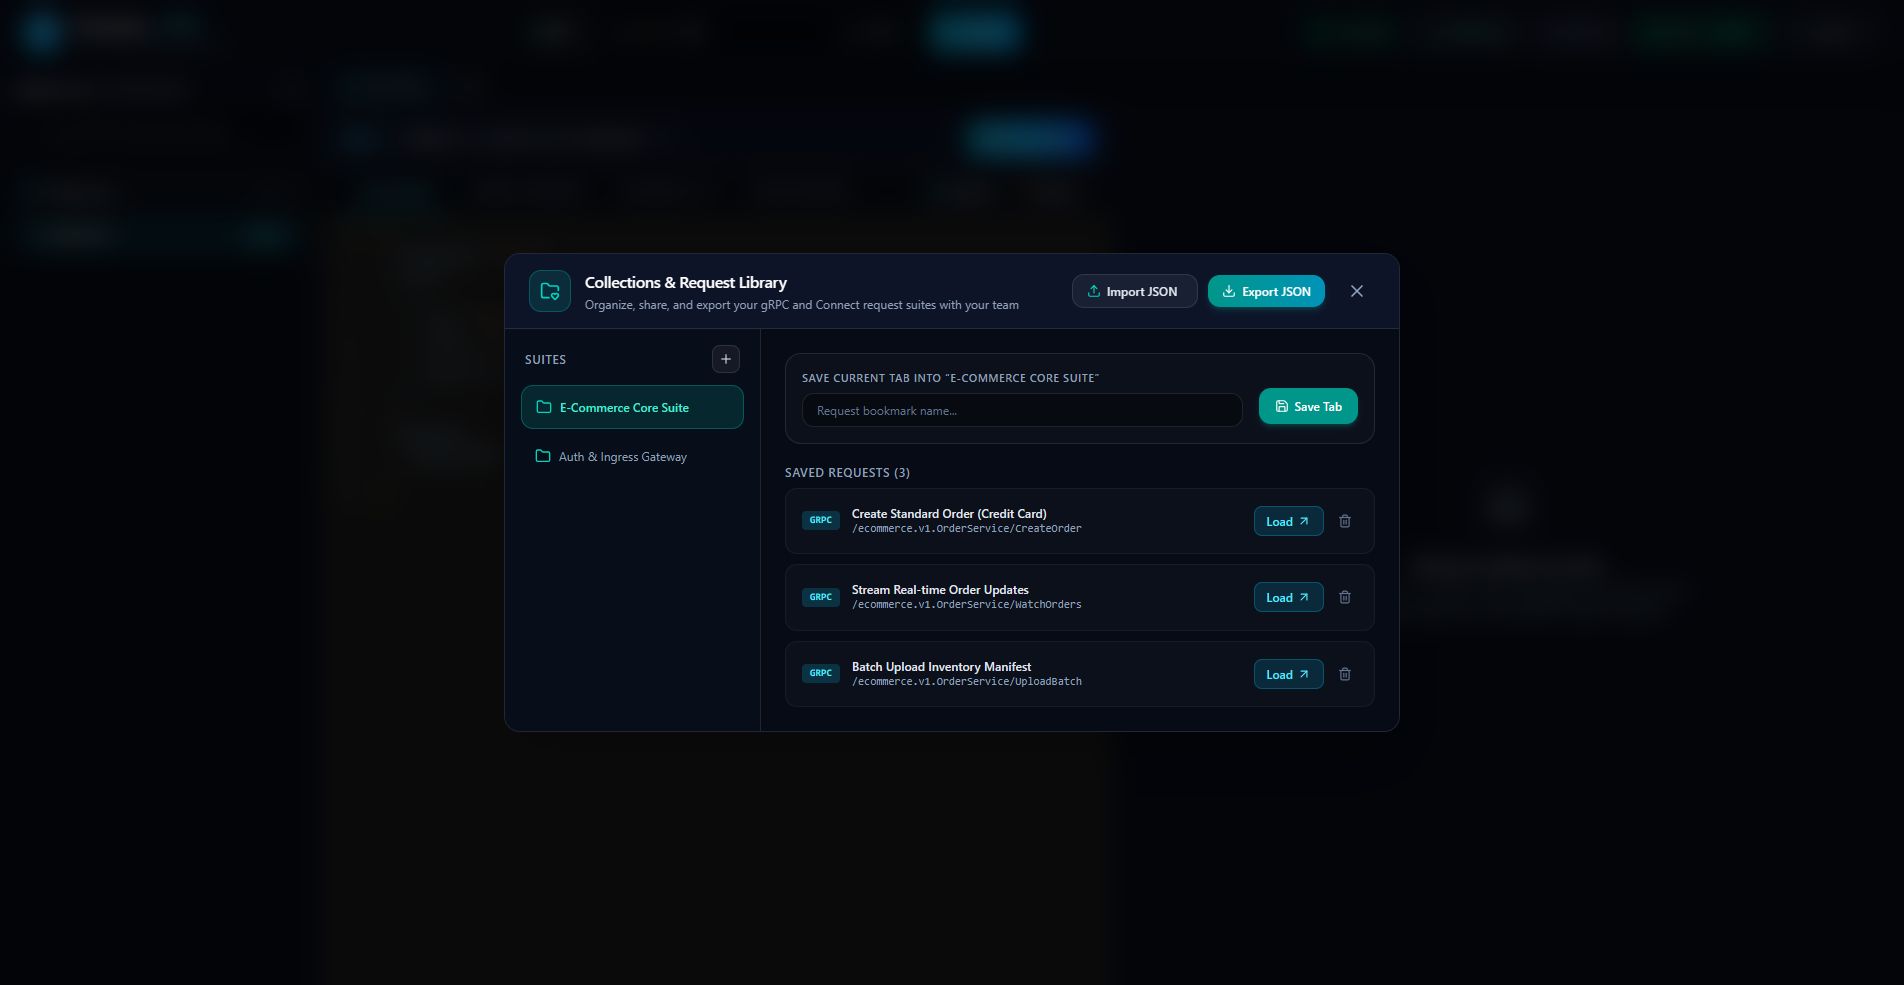Click the "SUITES" heading
1904x985 pixels.
(545, 359)
